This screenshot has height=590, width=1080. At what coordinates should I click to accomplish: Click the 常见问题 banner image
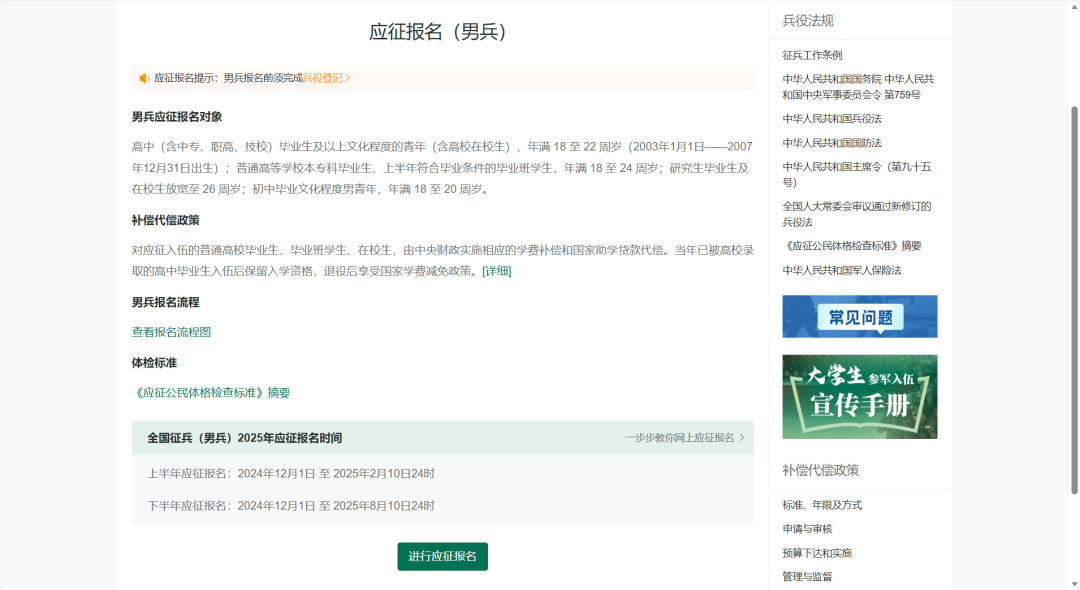point(860,317)
